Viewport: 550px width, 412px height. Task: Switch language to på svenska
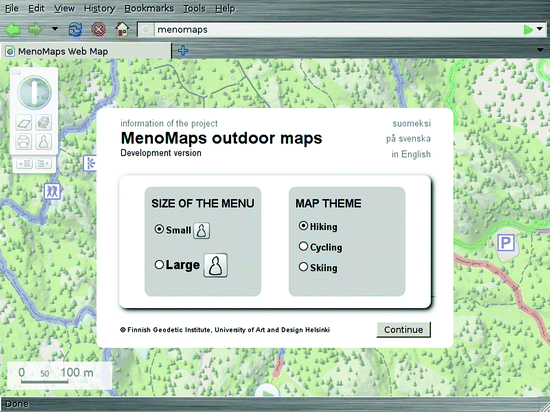[x=408, y=139]
